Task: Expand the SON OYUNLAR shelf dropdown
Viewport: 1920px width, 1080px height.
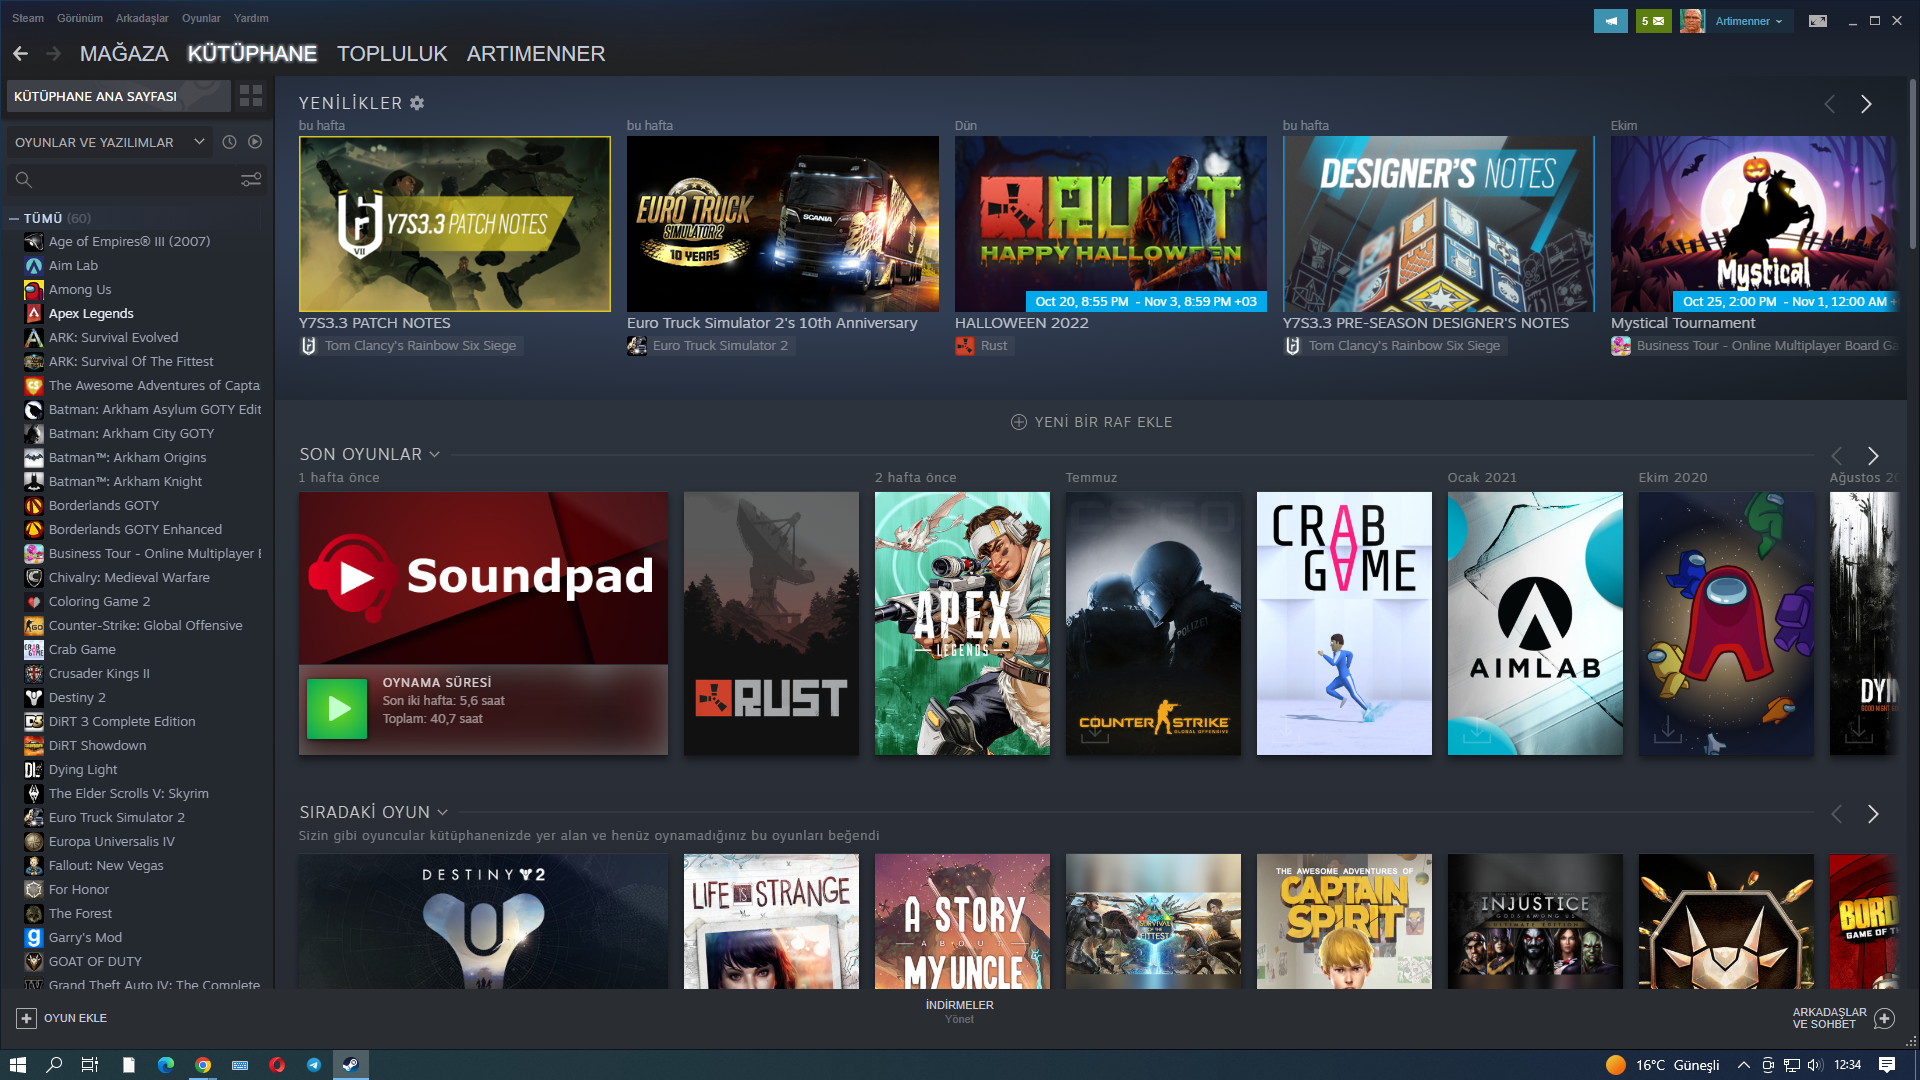Action: coord(435,454)
